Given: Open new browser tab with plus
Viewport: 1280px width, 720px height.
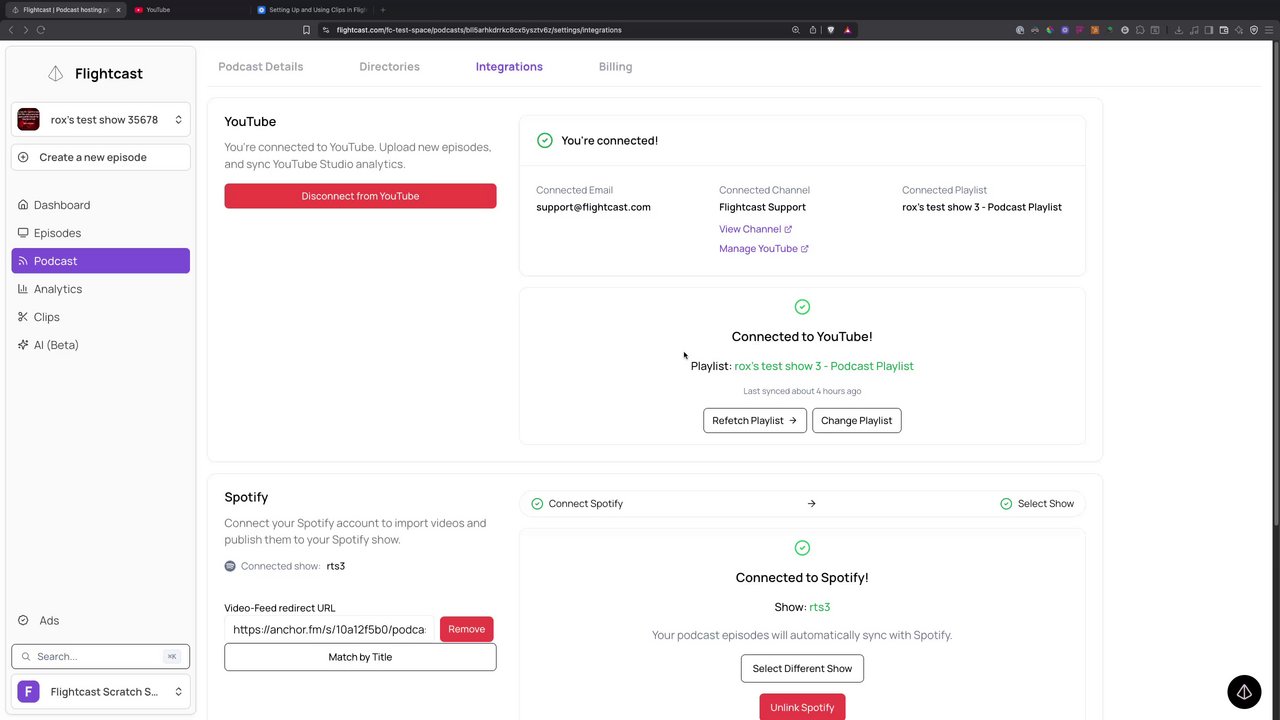Looking at the screenshot, I should (x=382, y=10).
